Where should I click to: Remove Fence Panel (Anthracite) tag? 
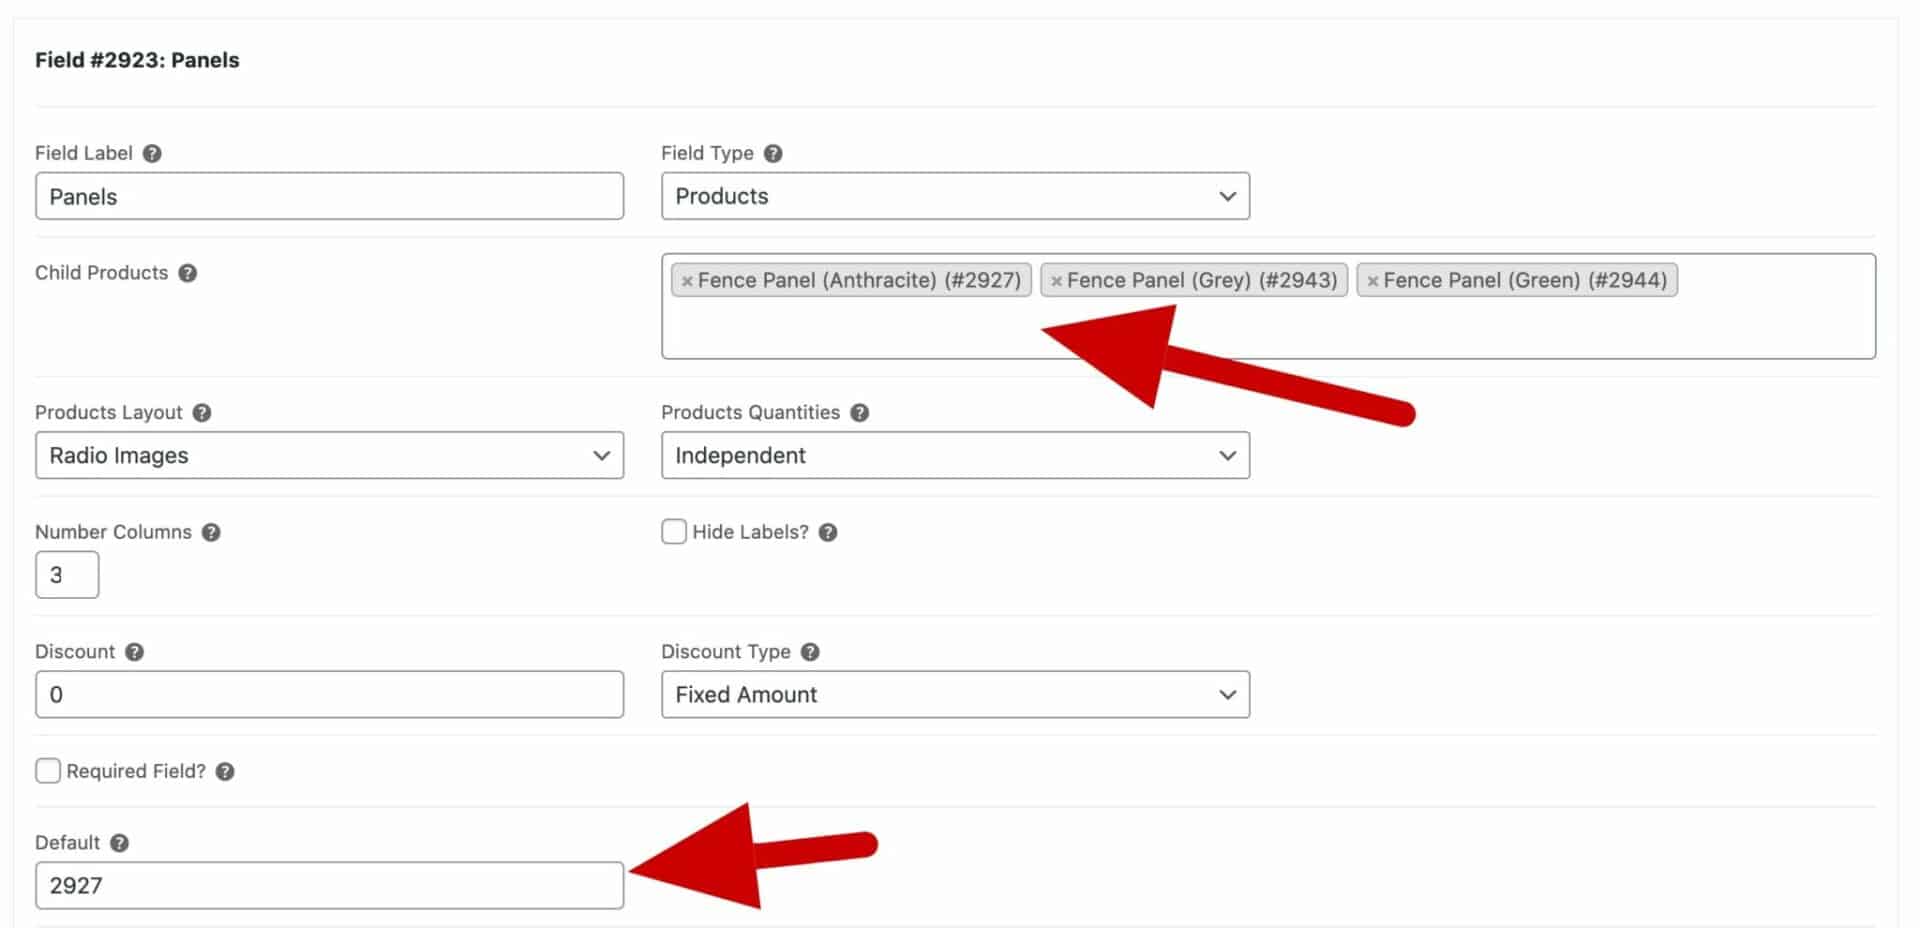(x=687, y=281)
